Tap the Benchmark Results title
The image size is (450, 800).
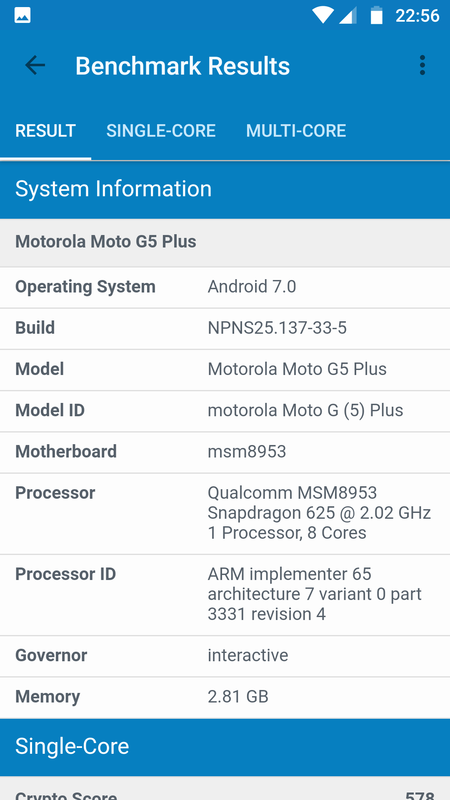pyautogui.click(x=183, y=66)
